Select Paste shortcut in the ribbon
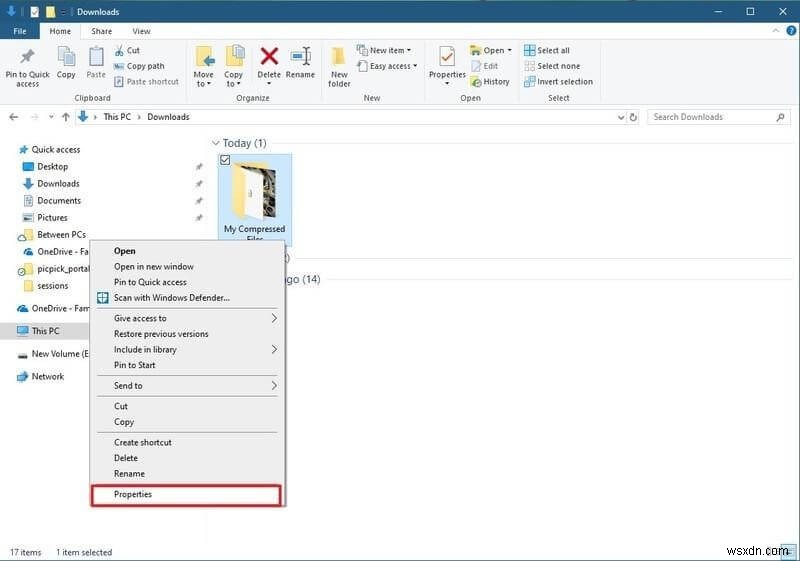 tap(146, 82)
